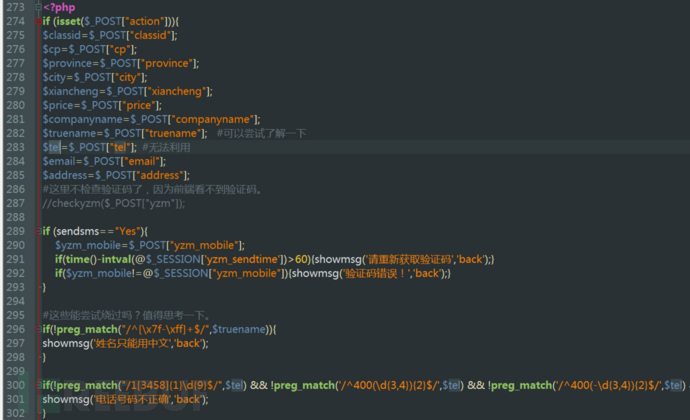The height and width of the screenshot is (420, 690).
Task: Click the number 60 in the time check
Action: (301, 259)
